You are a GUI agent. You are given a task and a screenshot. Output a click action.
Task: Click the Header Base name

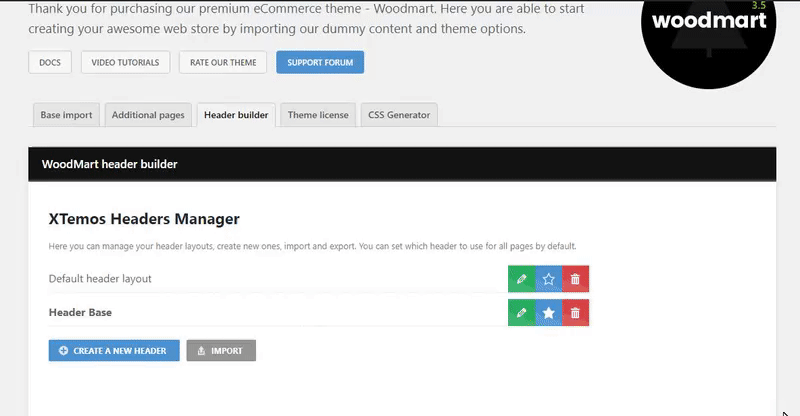(80, 312)
